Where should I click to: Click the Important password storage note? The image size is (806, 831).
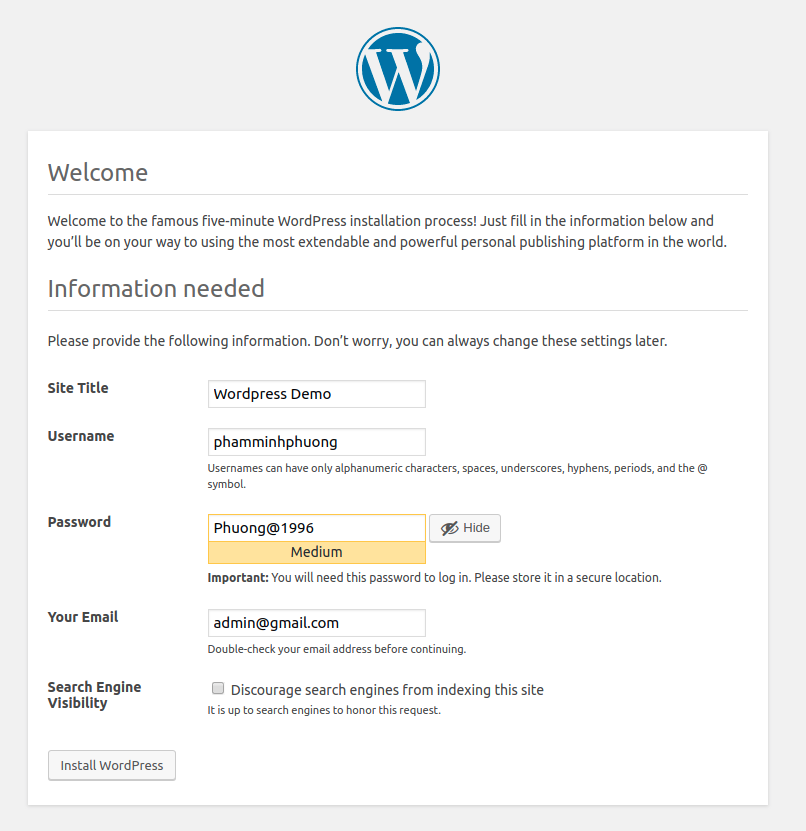434,578
